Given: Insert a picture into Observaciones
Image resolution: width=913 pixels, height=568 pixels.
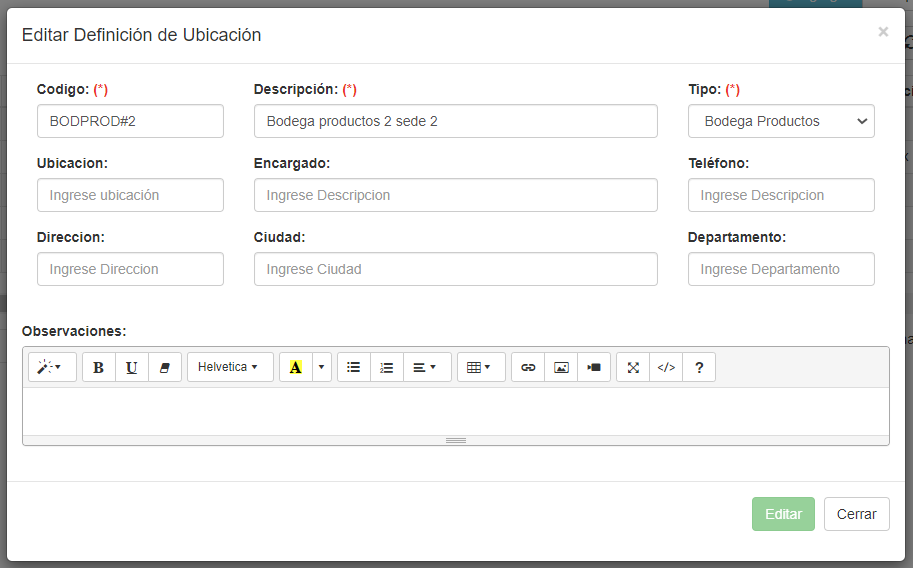Looking at the screenshot, I should click(561, 367).
